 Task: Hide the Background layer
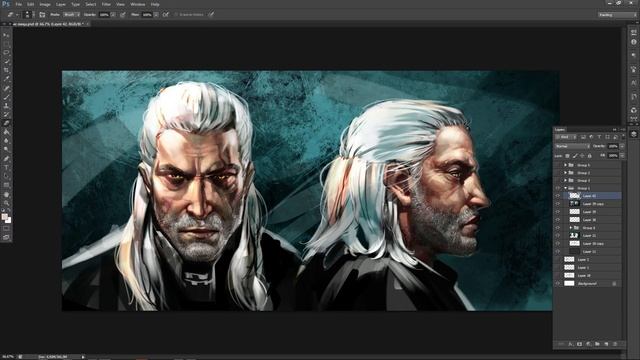click(x=558, y=283)
